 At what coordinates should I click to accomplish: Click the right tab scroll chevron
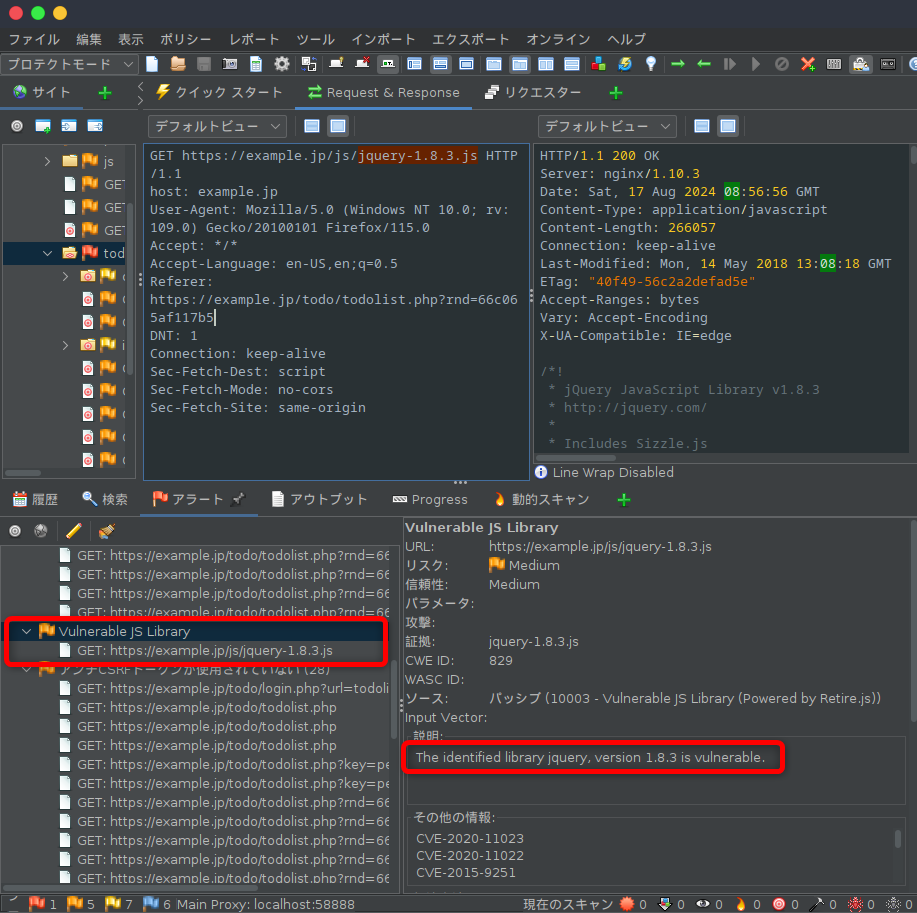140,101
